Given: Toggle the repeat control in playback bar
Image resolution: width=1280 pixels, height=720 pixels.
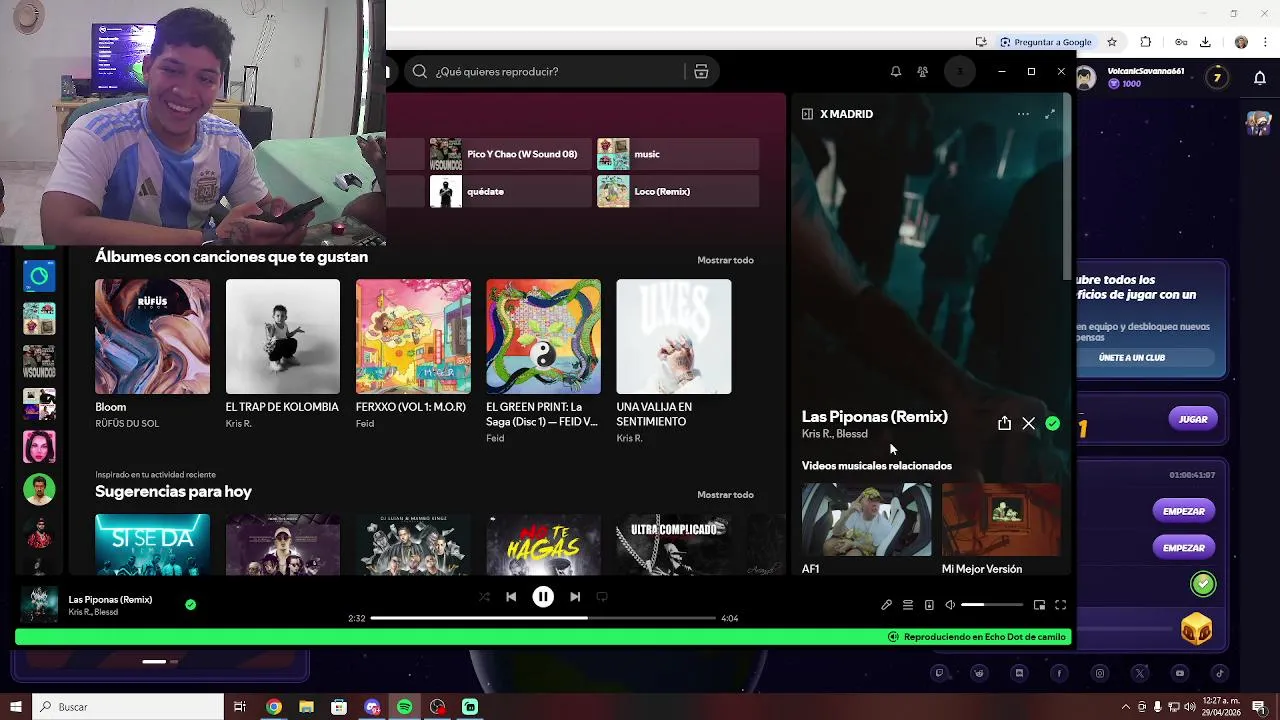Looking at the screenshot, I should click(602, 596).
